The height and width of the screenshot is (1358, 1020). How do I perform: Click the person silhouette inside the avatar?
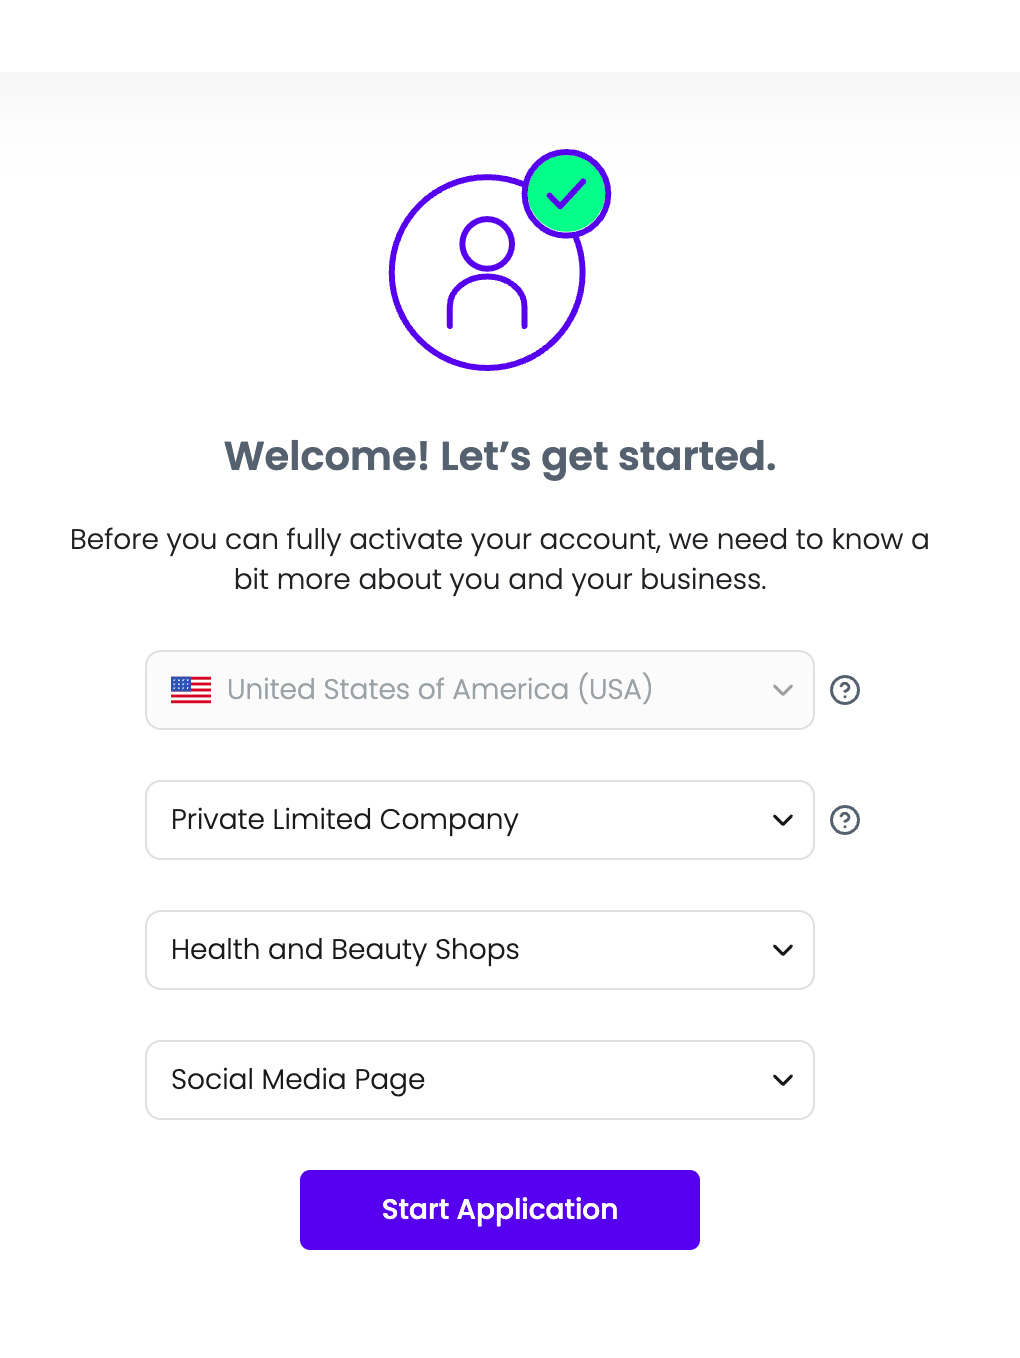tap(487, 273)
